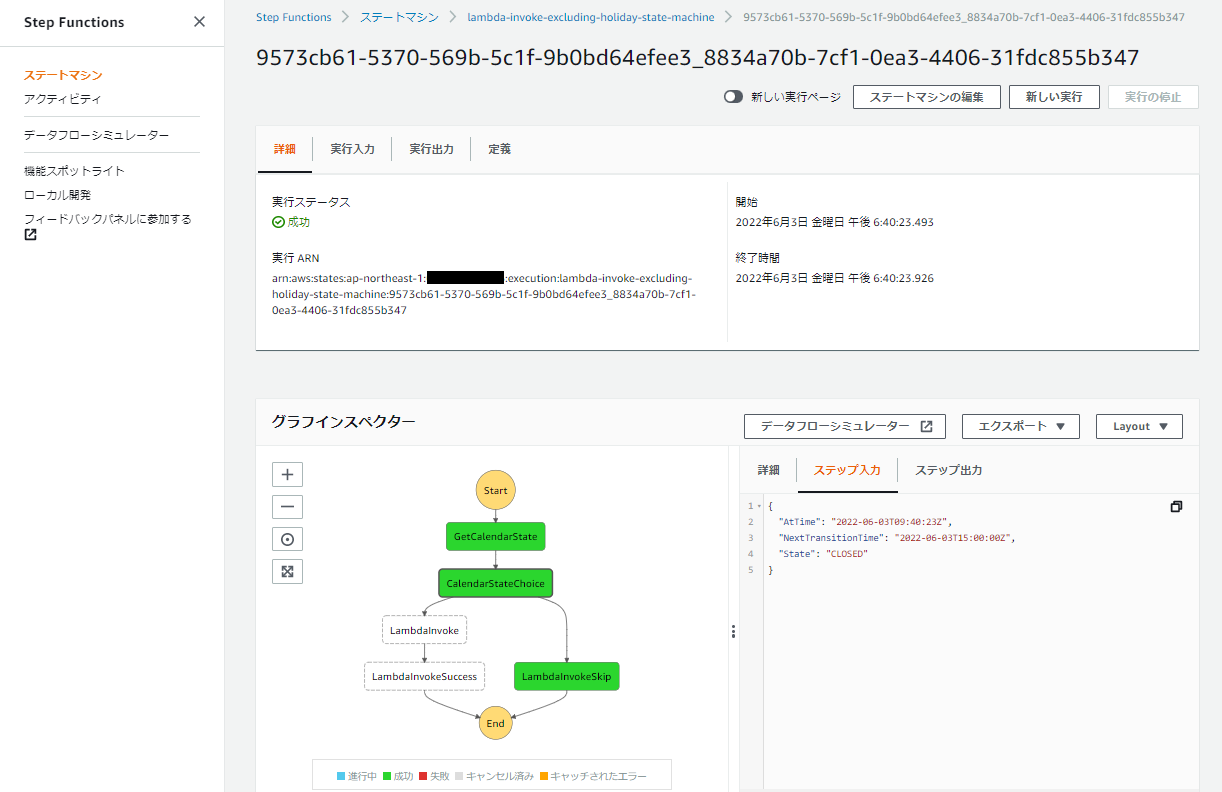Switch to the 定義 tab
This screenshot has height=792, width=1222.
[499, 149]
